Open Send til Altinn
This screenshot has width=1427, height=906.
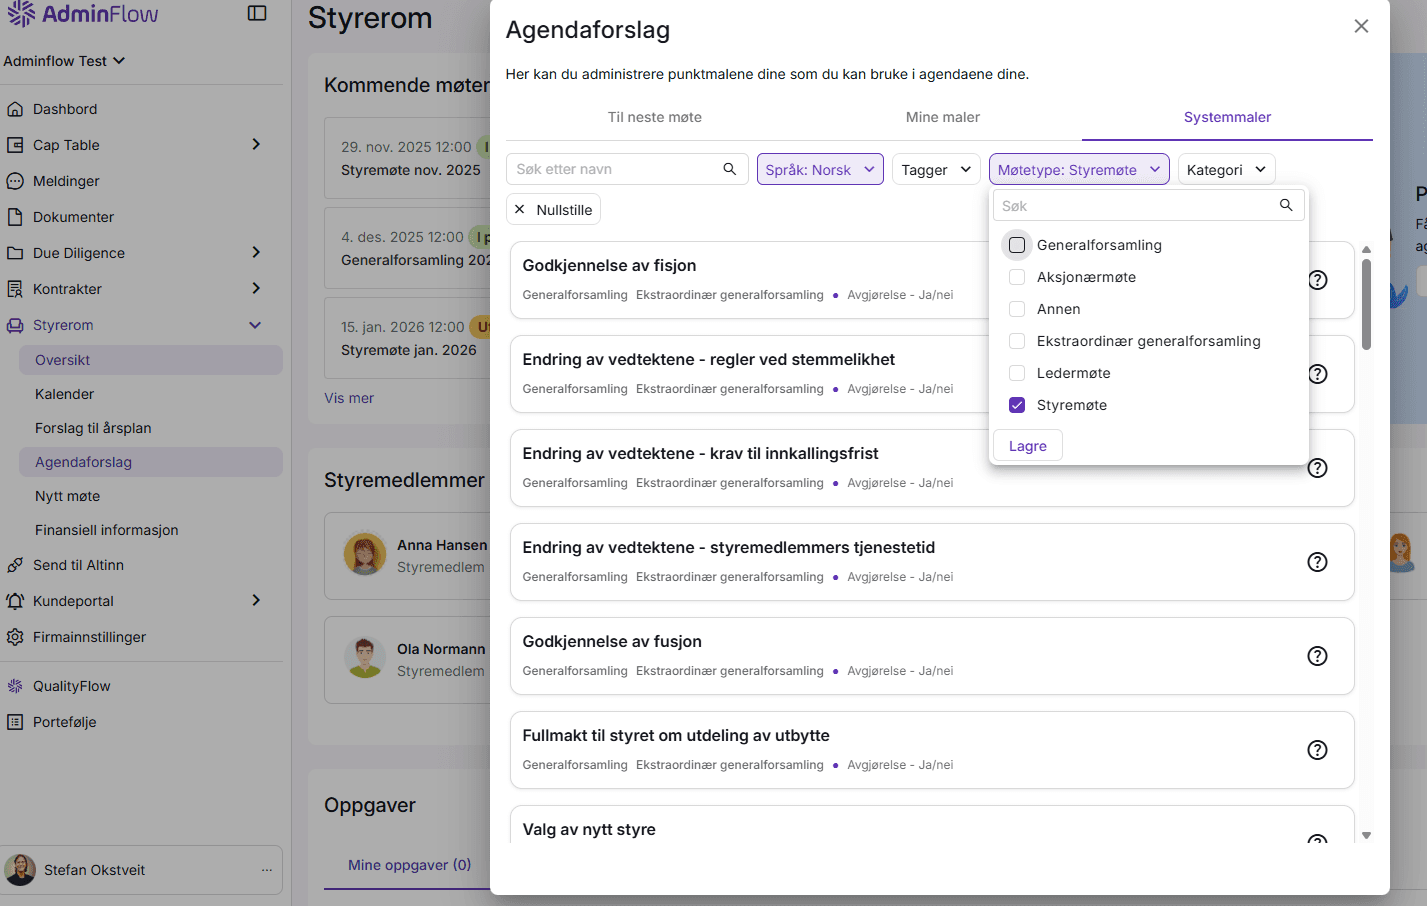80,564
